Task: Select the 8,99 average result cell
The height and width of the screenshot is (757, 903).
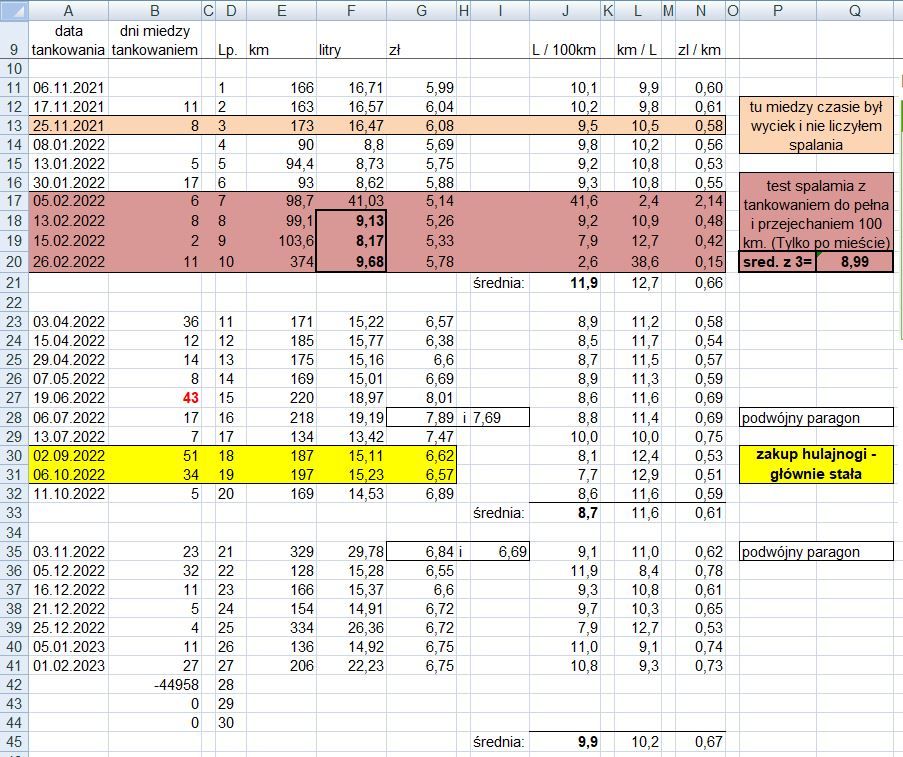Action: 855,262
